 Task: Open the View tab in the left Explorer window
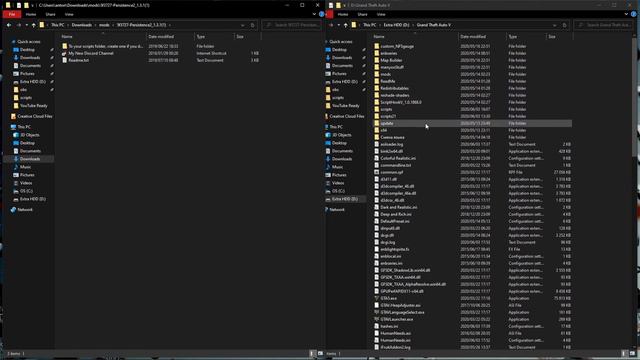click(x=69, y=14)
